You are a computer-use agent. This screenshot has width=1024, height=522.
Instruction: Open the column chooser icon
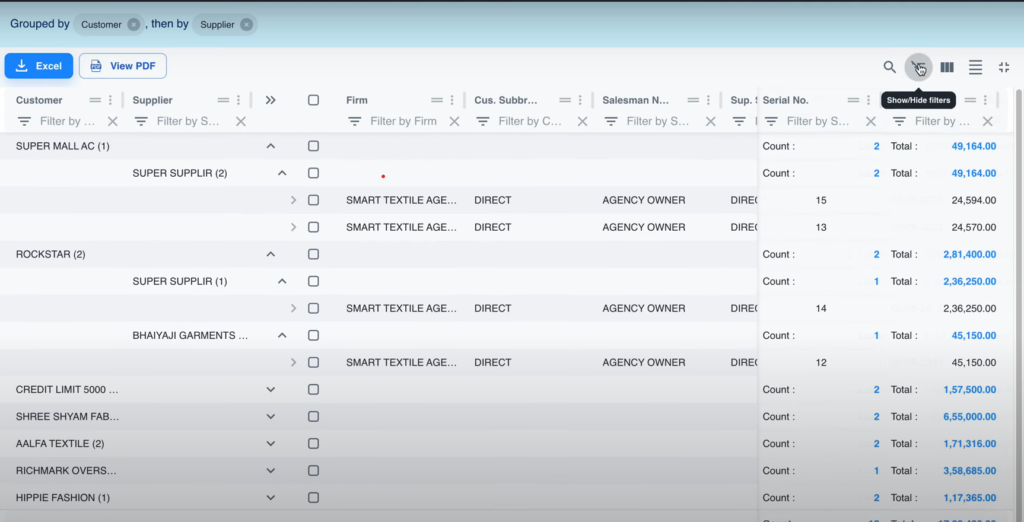click(x=947, y=67)
